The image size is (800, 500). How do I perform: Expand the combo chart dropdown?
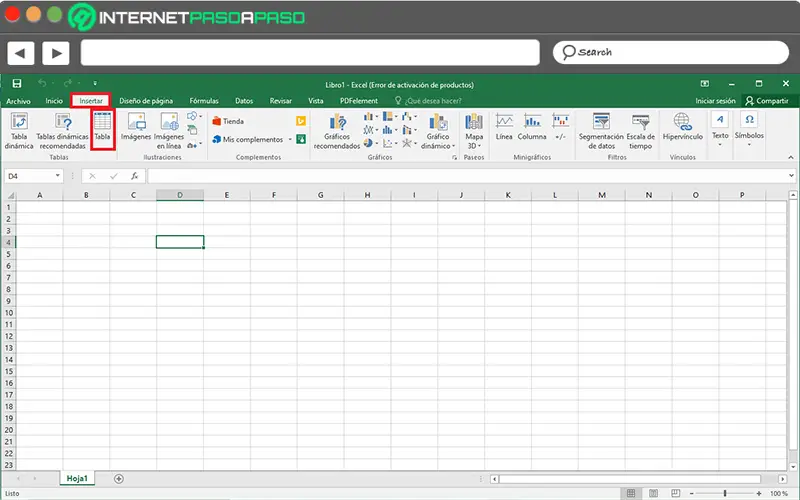[415, 130]
